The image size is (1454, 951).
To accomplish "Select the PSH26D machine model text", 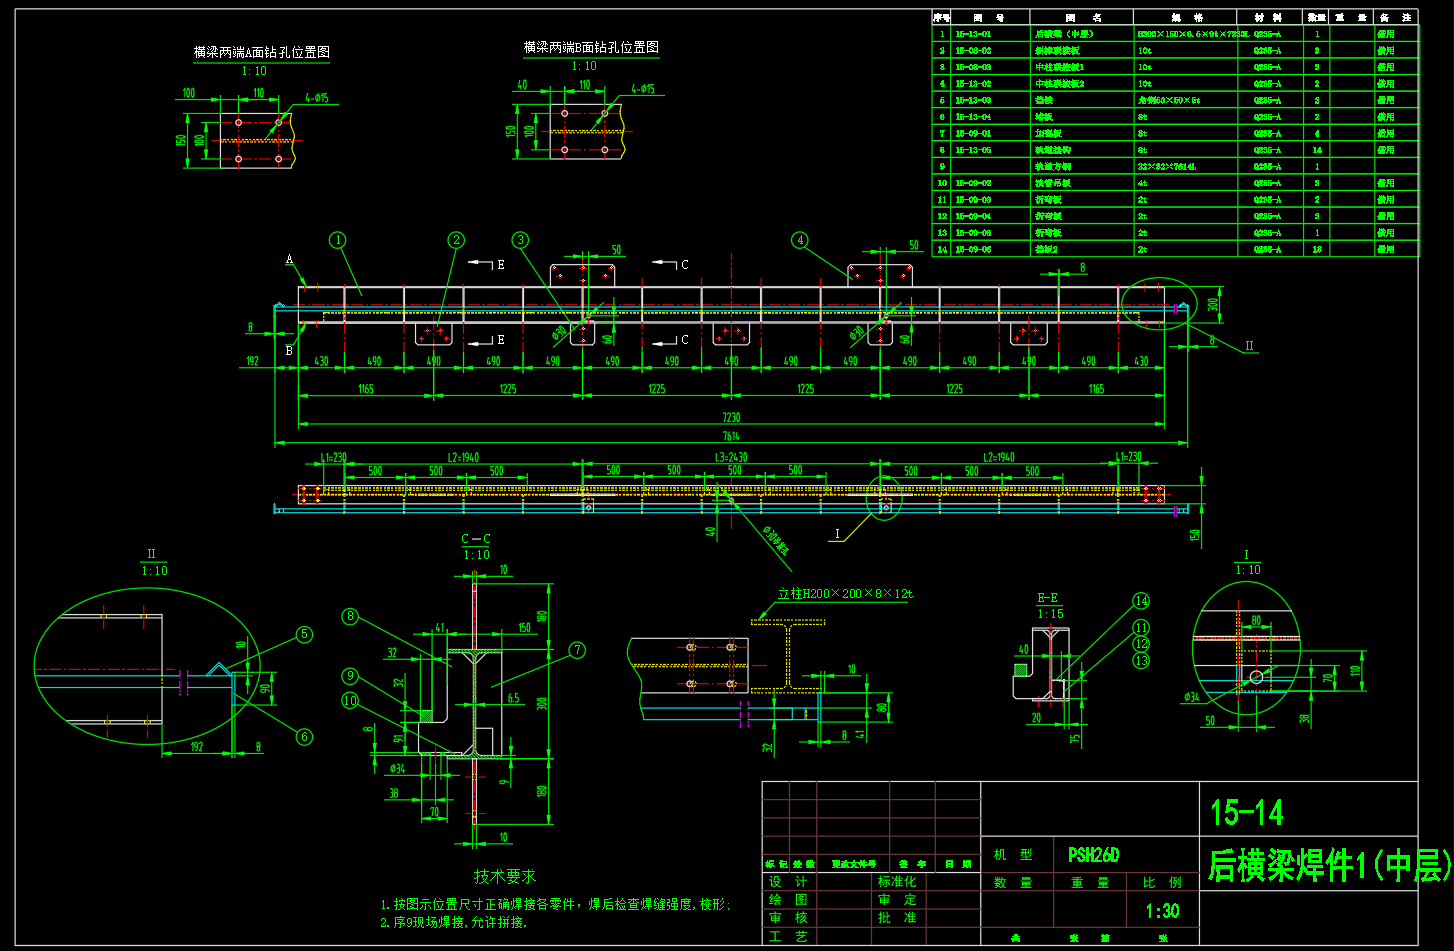I will click(1093, 855).
